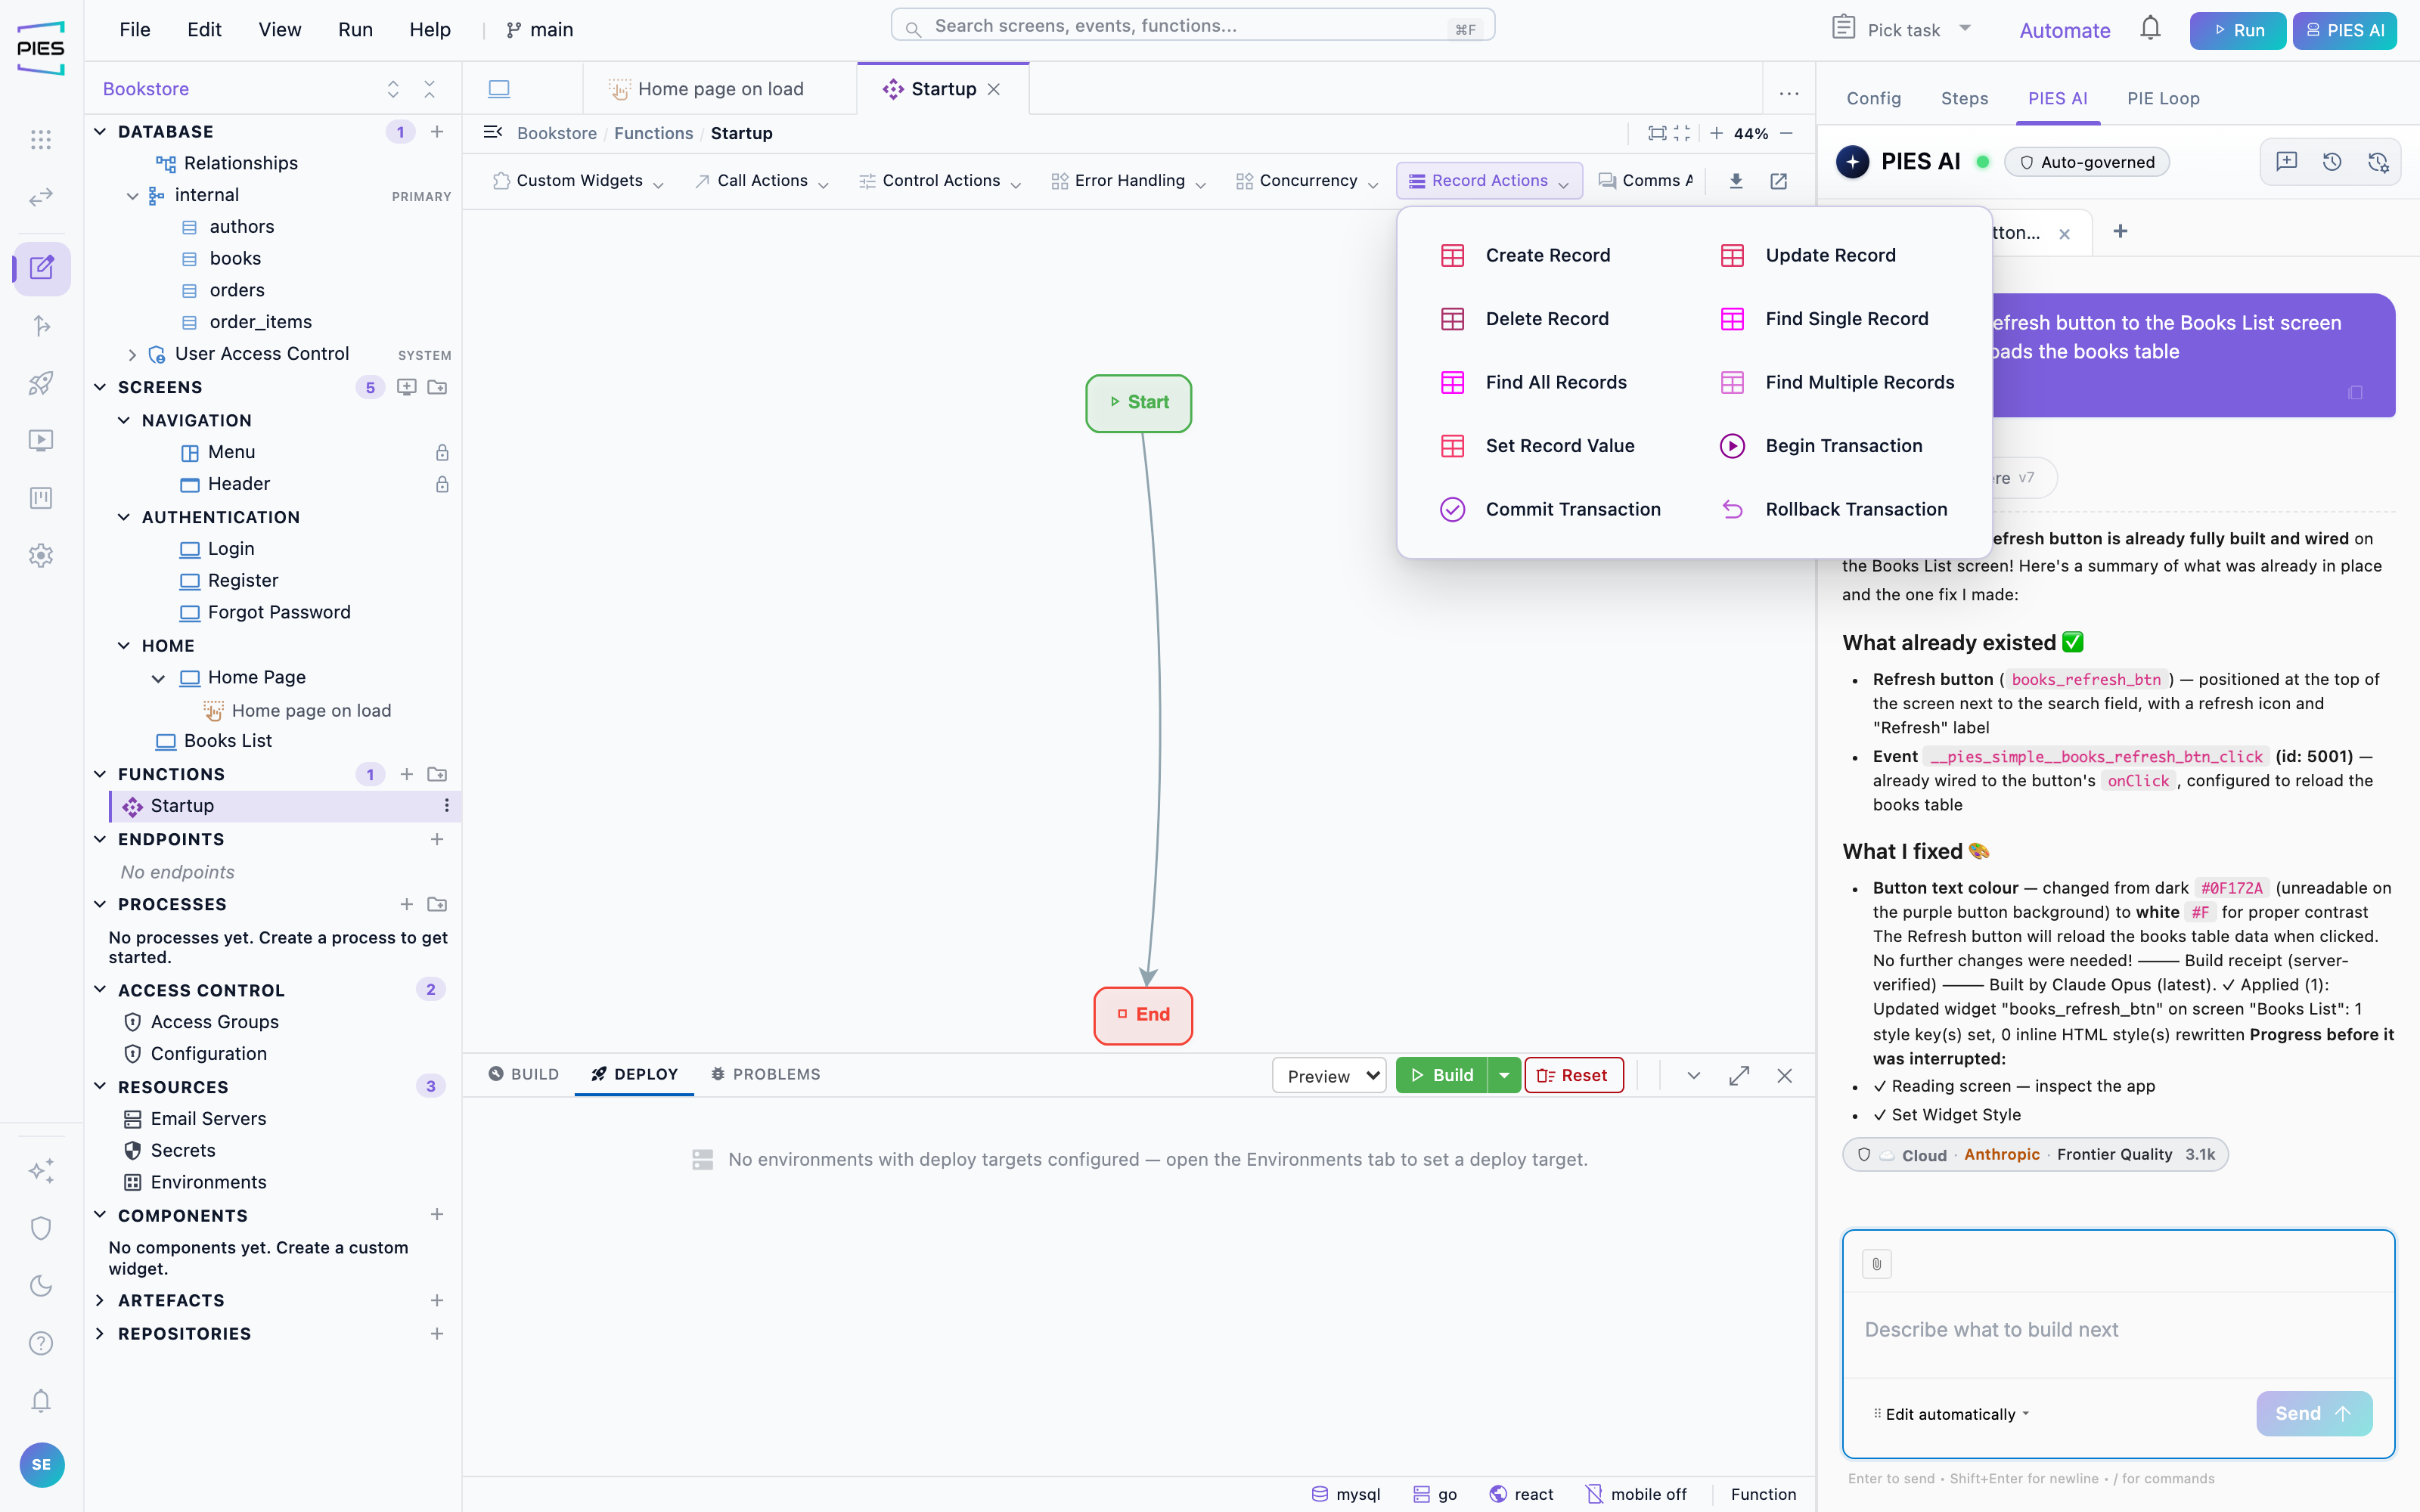Screen dimensions: 2420x1512
Task: Collapse the DATABASE section
Action: click(x=100, y=132)
